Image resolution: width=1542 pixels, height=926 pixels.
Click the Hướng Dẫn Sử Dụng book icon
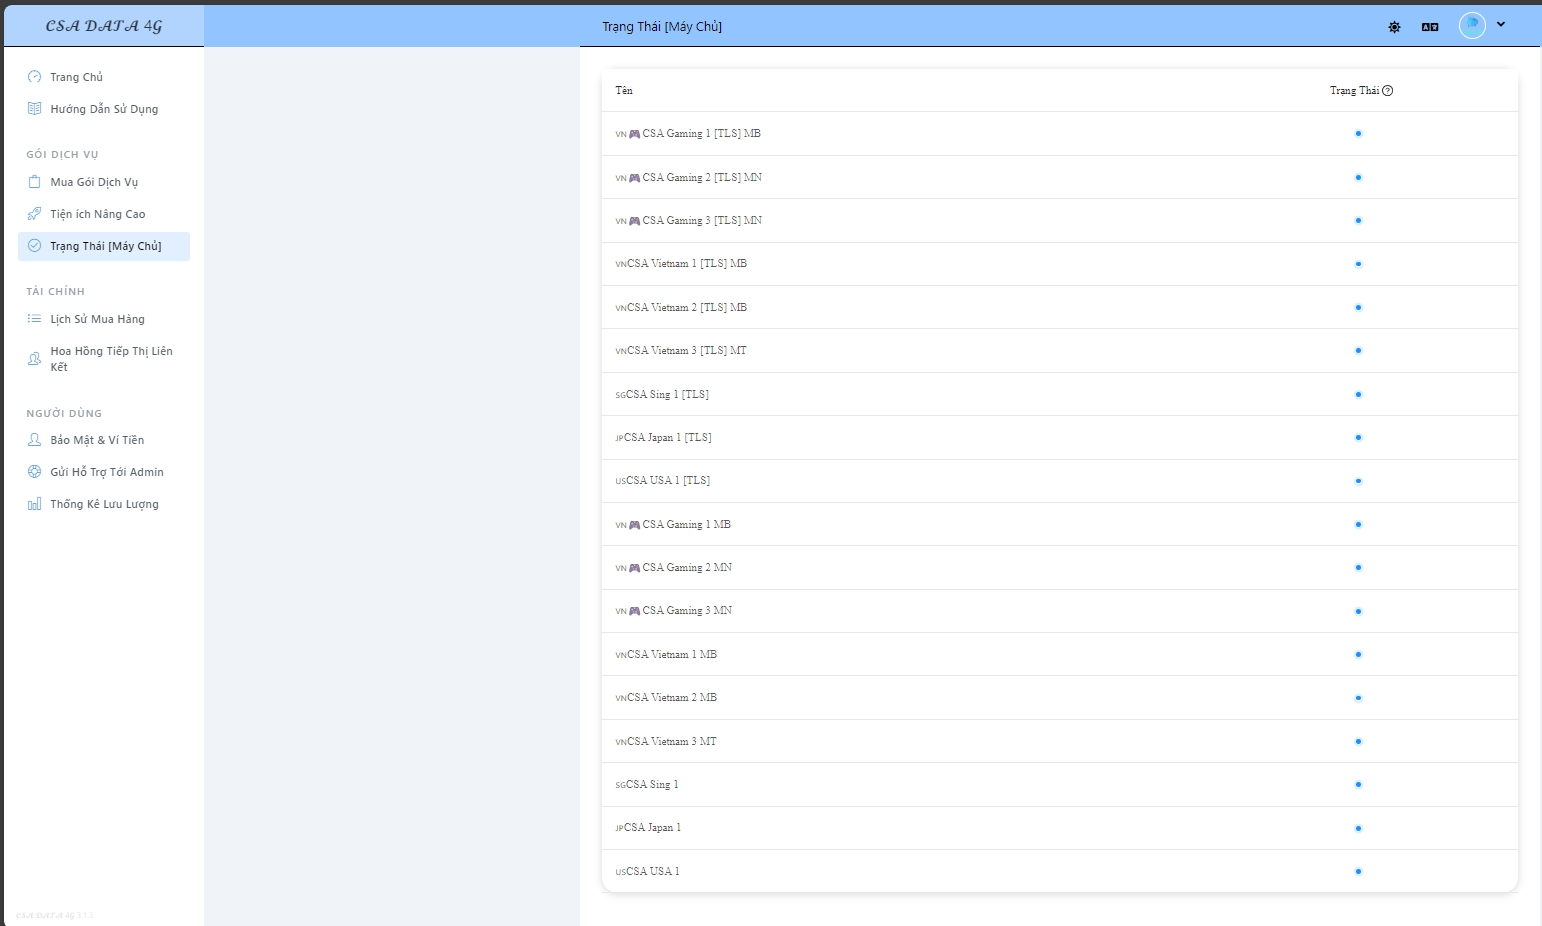tap(35, 109)
